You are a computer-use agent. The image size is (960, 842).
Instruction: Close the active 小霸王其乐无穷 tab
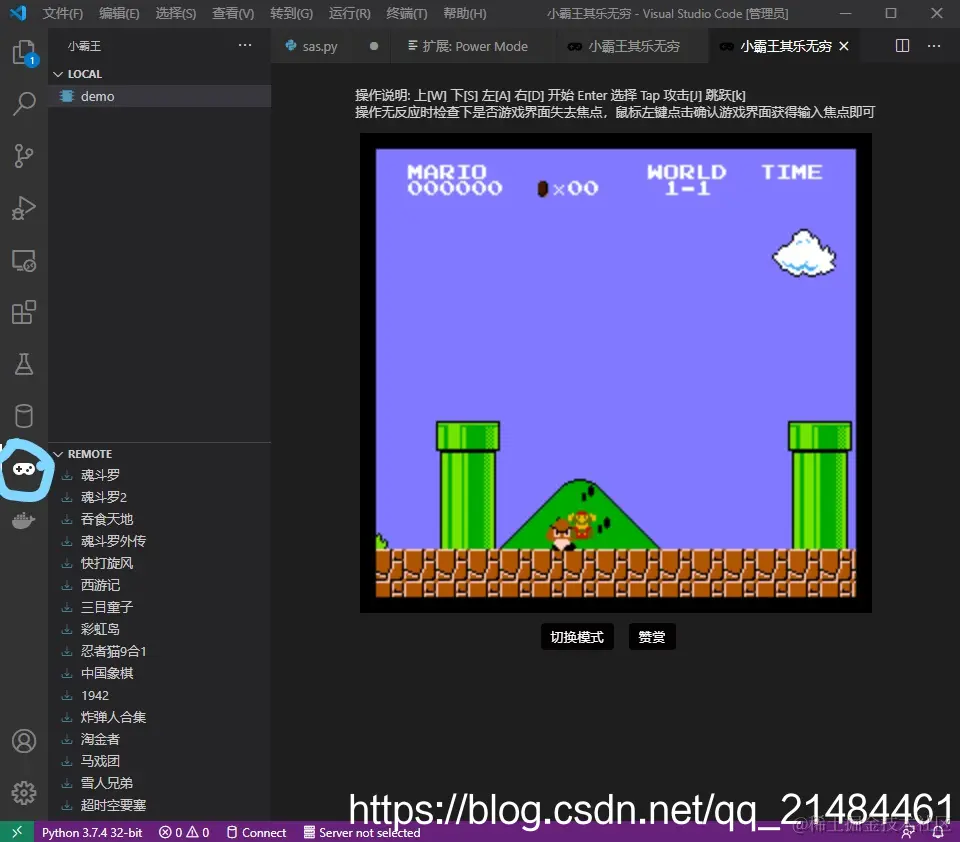click(x=844, y=46)
